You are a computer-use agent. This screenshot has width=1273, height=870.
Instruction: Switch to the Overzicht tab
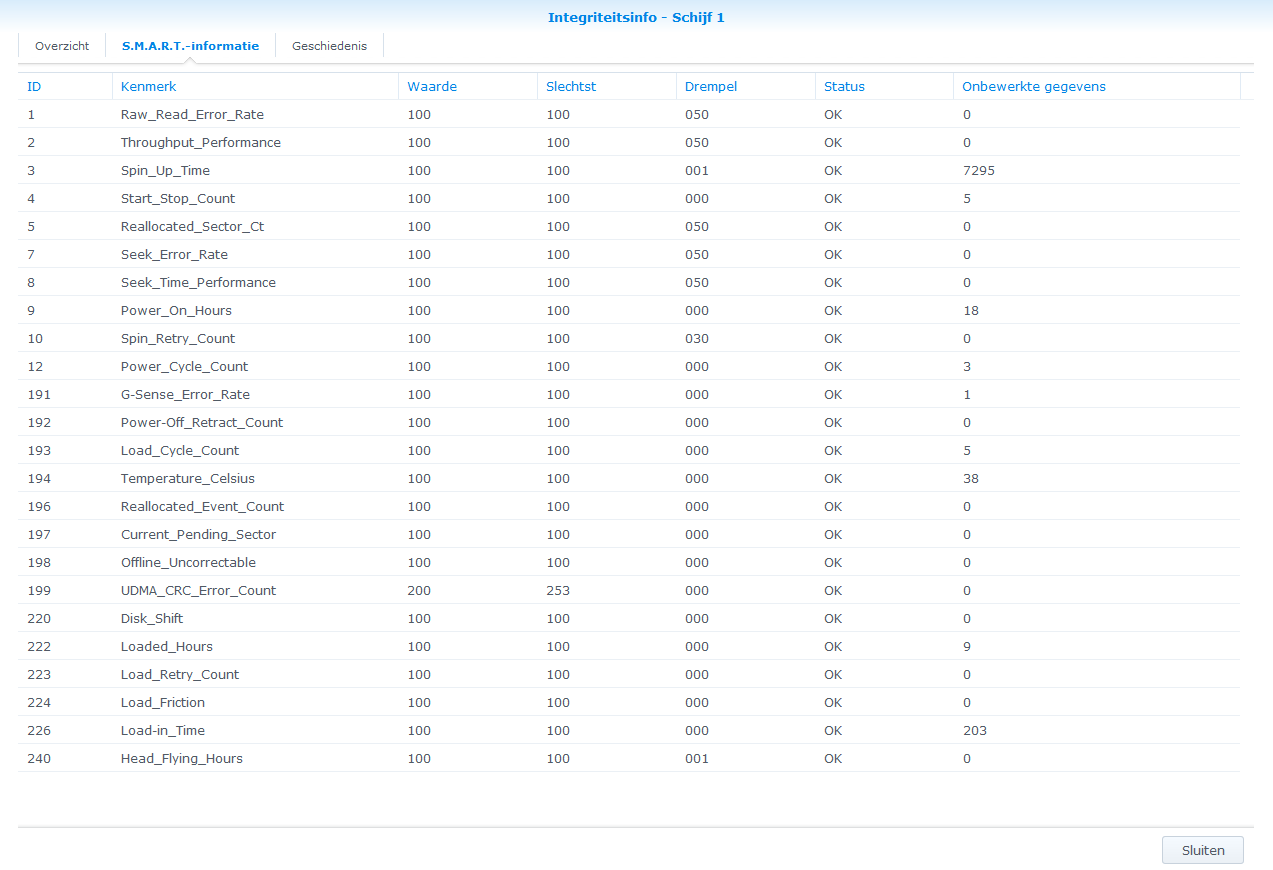(x=62, y=46)
